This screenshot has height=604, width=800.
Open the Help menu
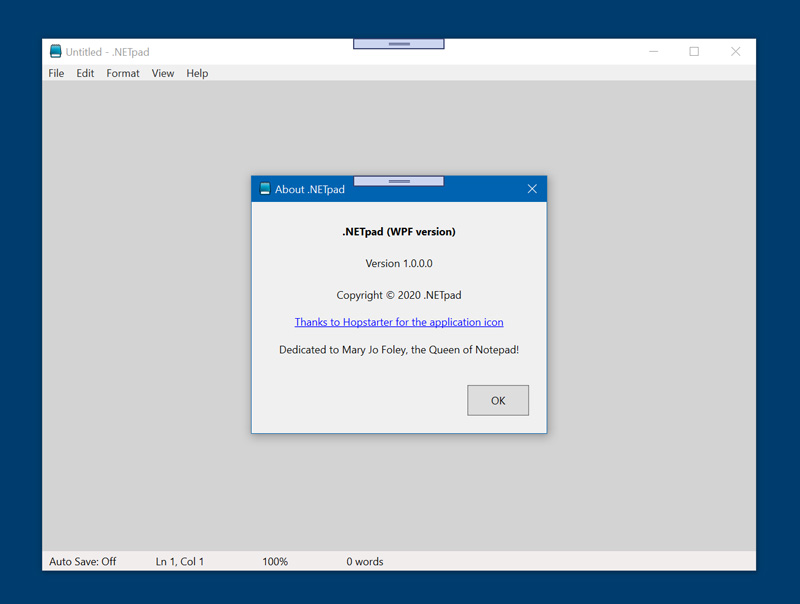[197, 73]
